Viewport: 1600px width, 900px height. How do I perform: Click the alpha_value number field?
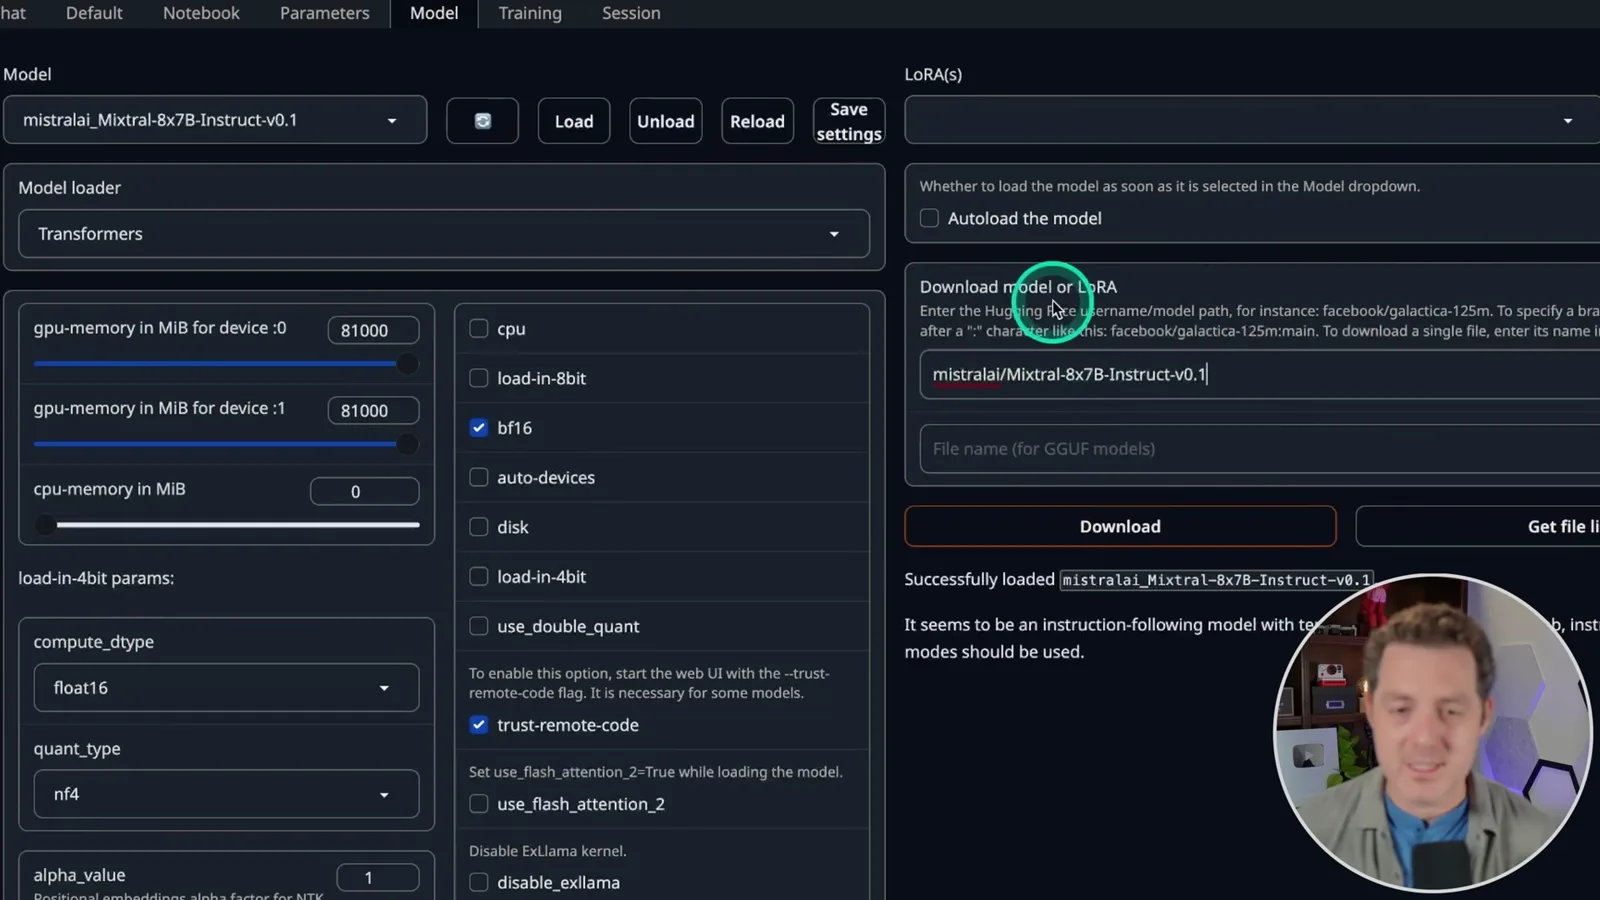point(378,877)
